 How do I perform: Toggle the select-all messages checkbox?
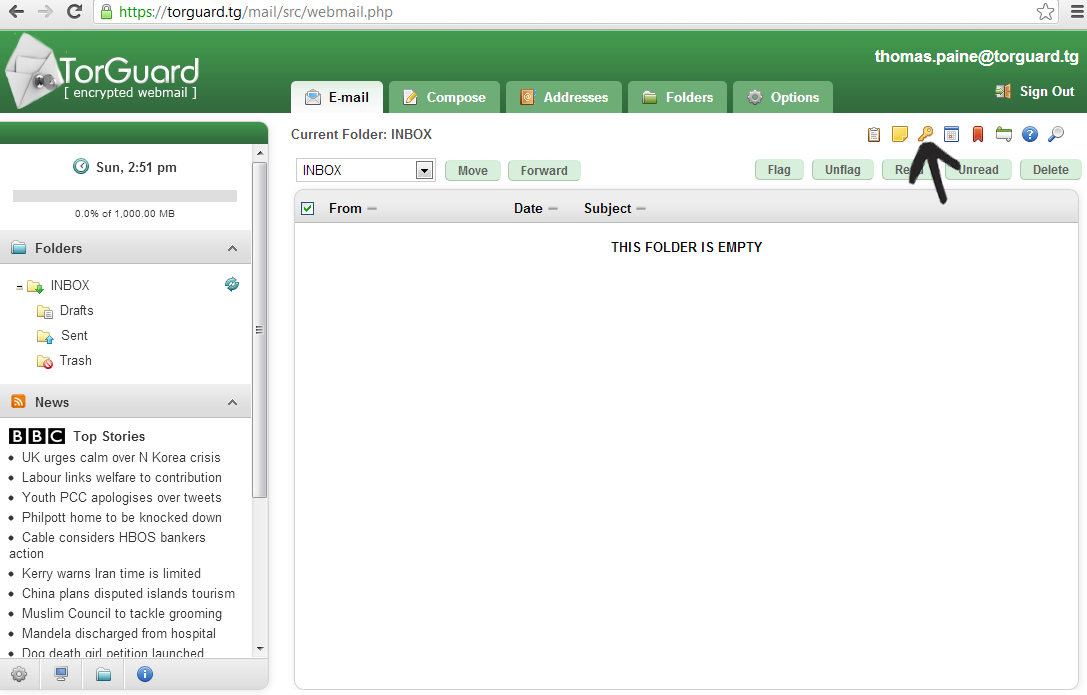coord(308,208)
